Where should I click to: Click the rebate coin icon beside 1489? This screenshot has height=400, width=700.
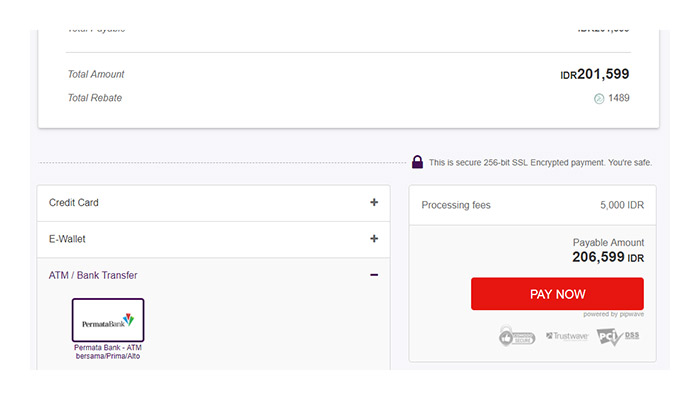(x=599, y=99)
